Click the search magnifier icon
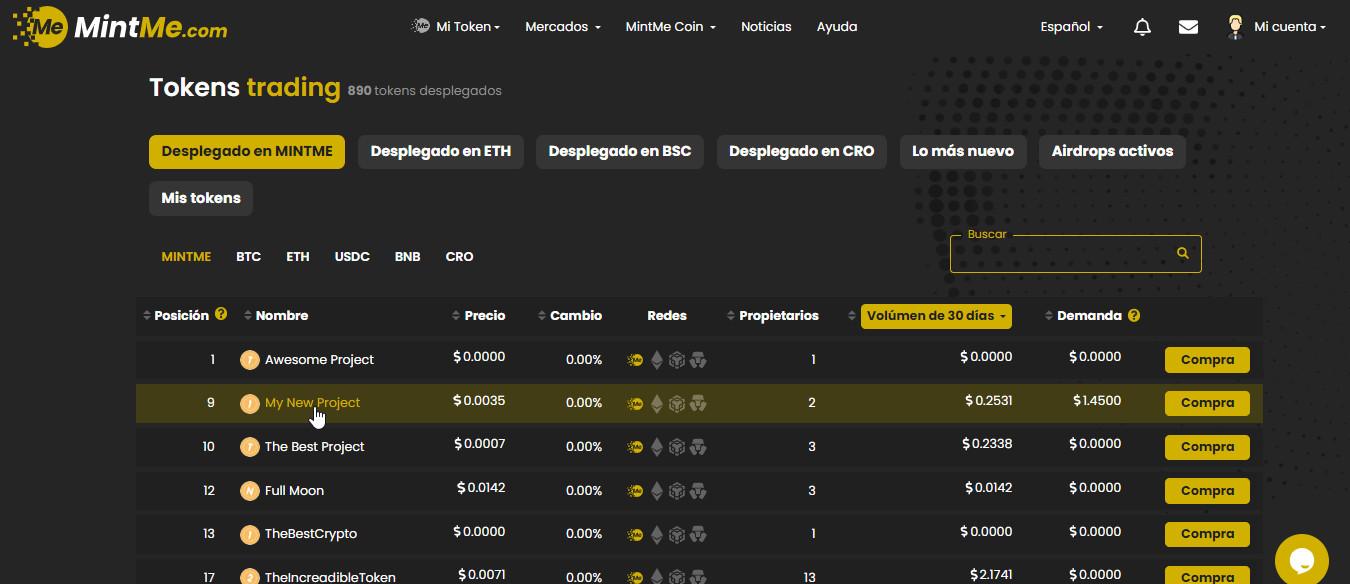 [x=1182, y=254]
